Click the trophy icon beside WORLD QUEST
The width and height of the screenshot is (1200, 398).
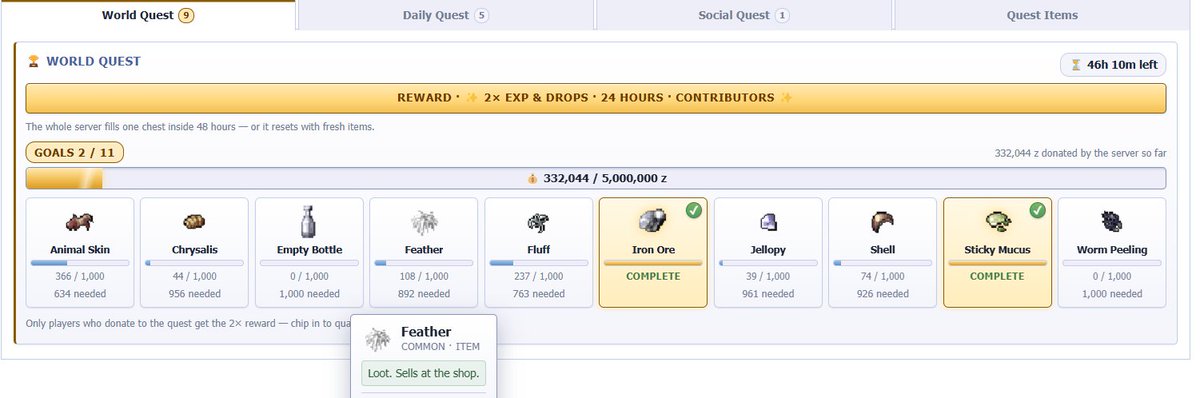[x=34, y=62]
